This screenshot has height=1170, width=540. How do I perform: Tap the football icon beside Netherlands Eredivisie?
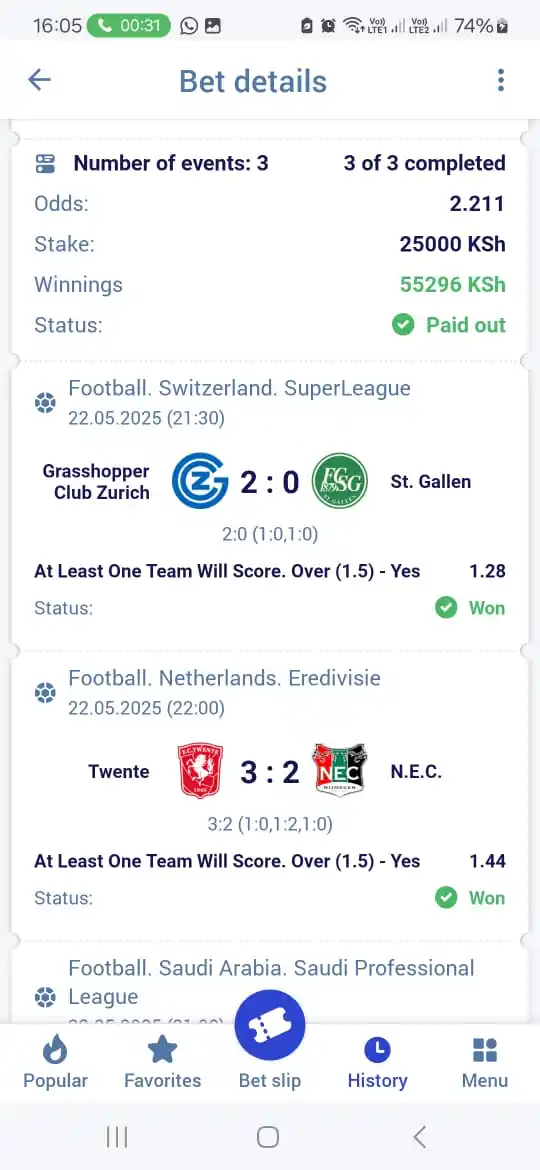(x=45, y=693)
